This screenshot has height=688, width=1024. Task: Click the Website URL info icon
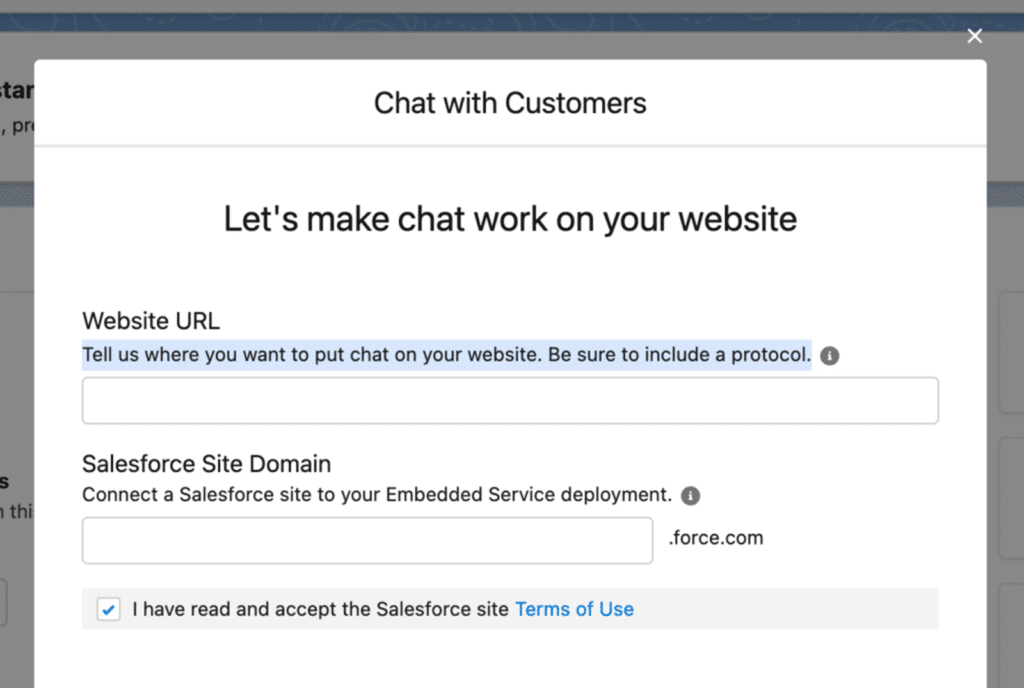[x=829, y=356]
